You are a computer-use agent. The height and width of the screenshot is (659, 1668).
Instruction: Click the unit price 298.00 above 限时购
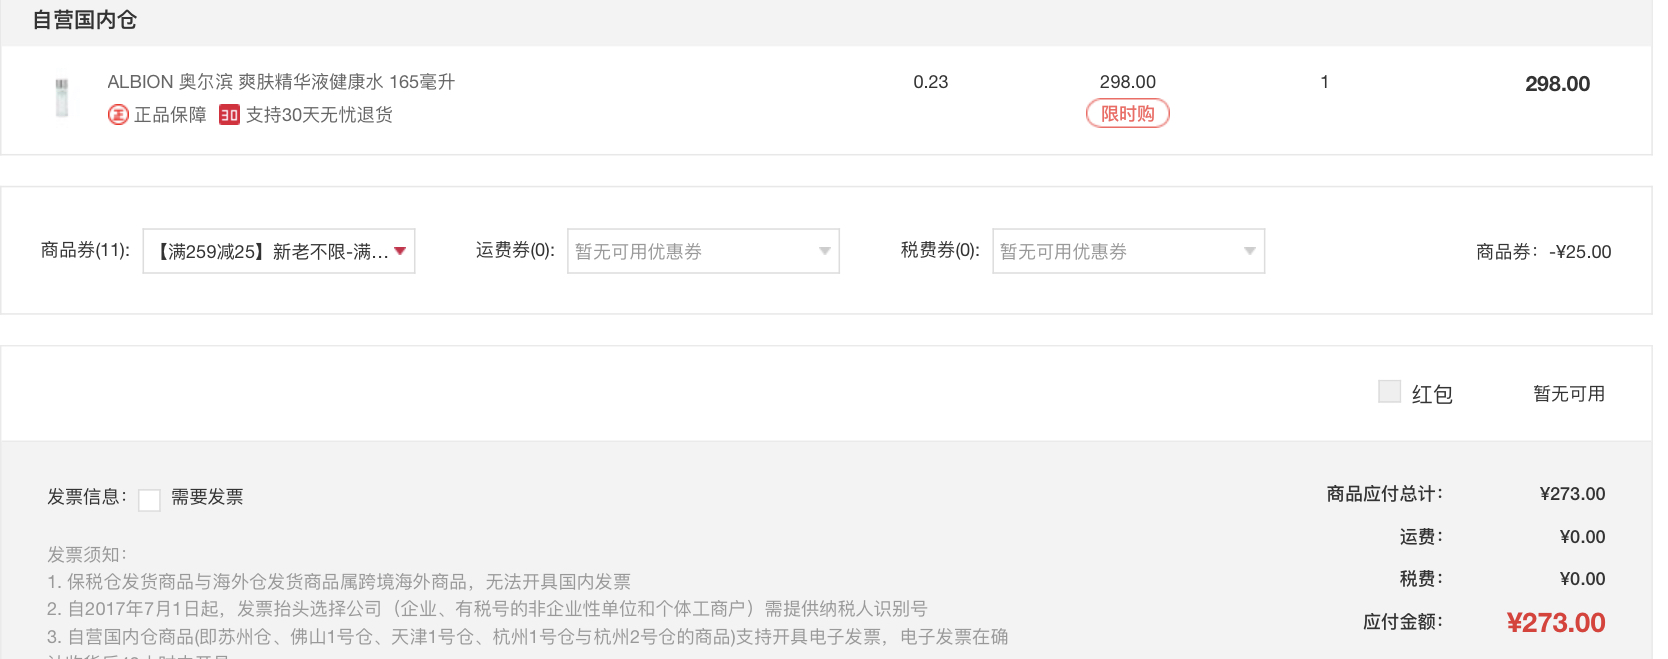tap(1128, 82)
